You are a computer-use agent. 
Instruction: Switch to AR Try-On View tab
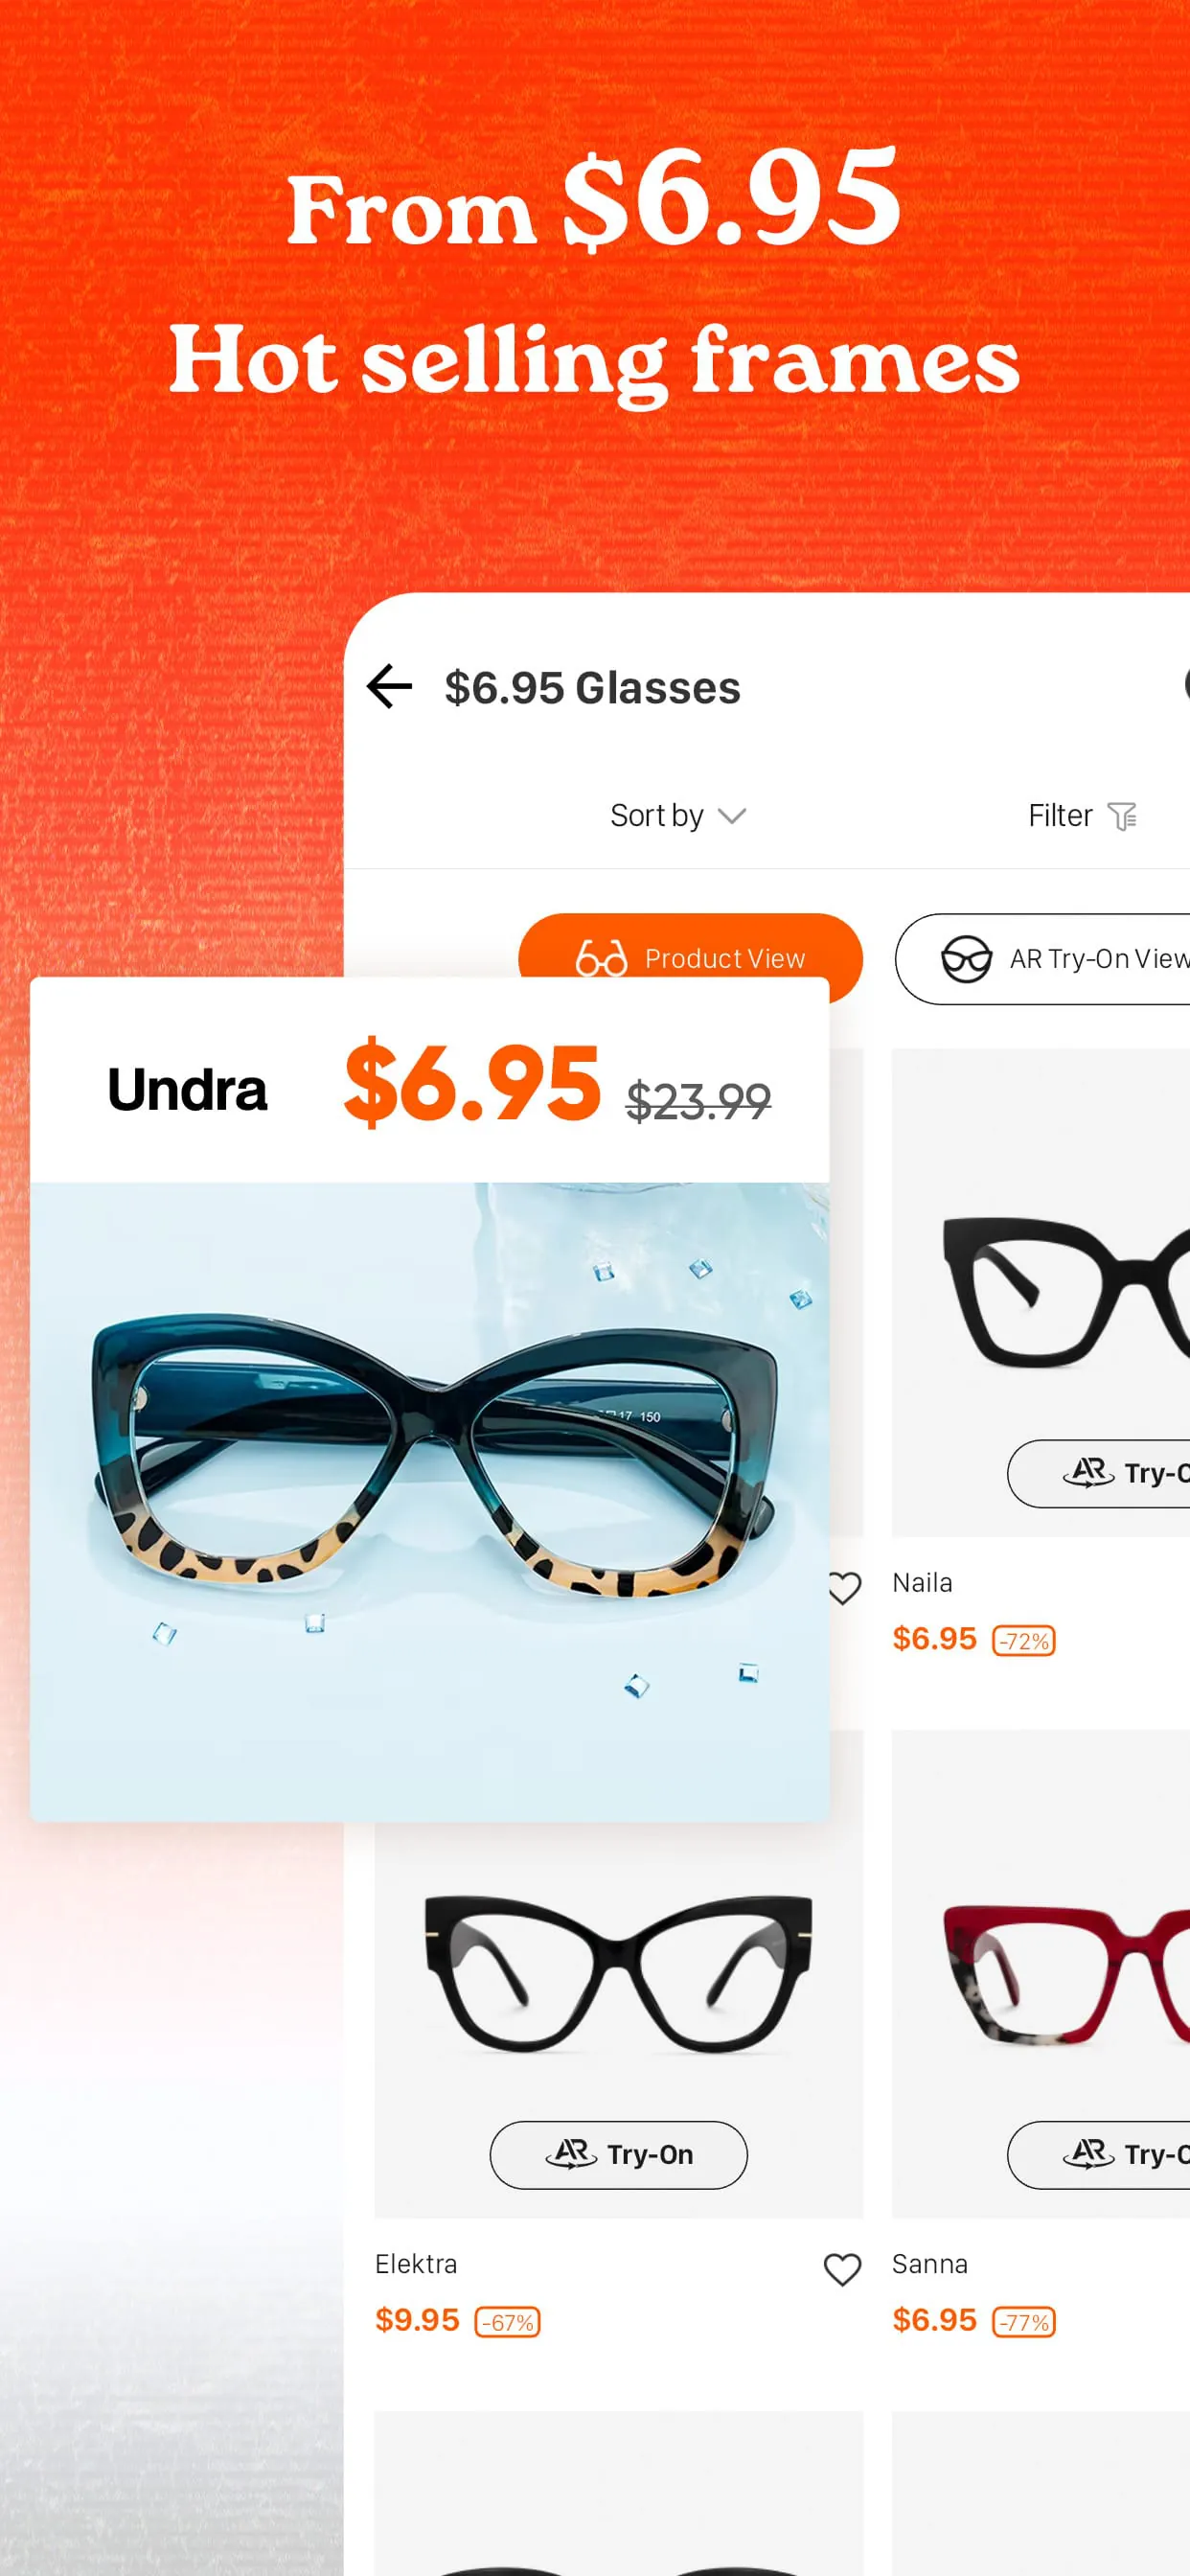coord(1043,959)
